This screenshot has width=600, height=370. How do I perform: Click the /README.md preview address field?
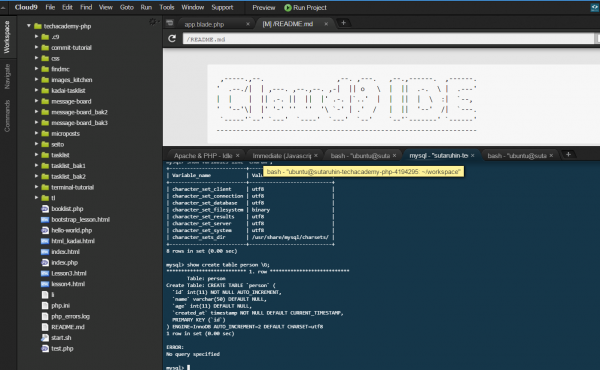(x=388, y=39)
